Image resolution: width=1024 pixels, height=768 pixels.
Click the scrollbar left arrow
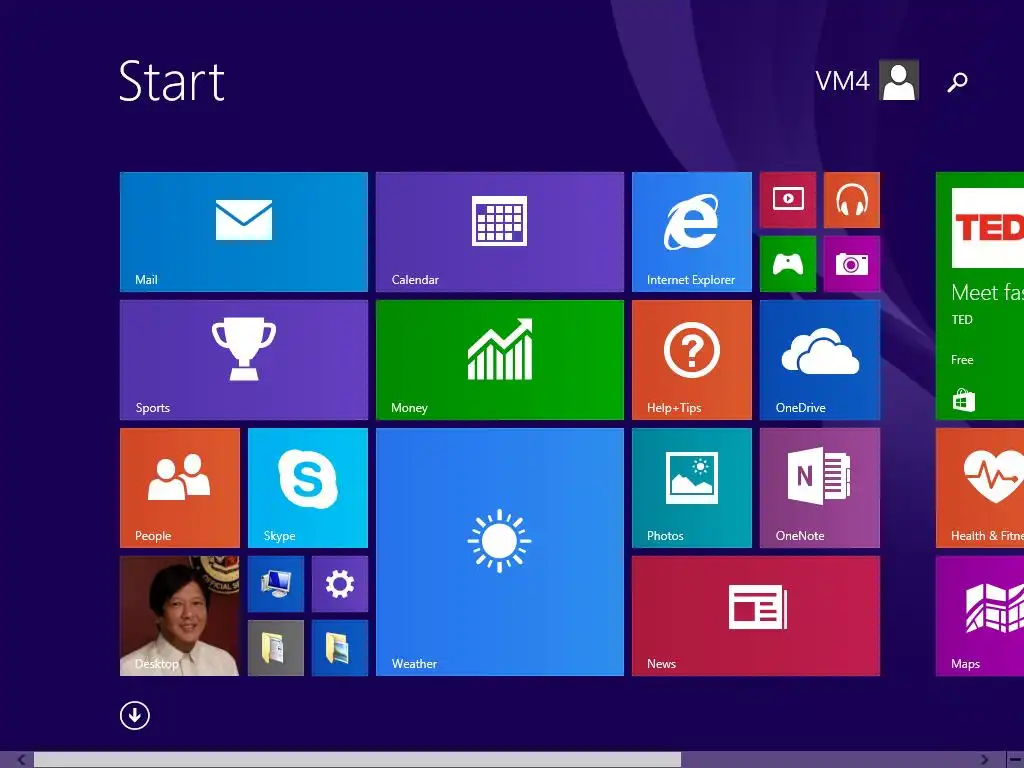coord(21,760)
